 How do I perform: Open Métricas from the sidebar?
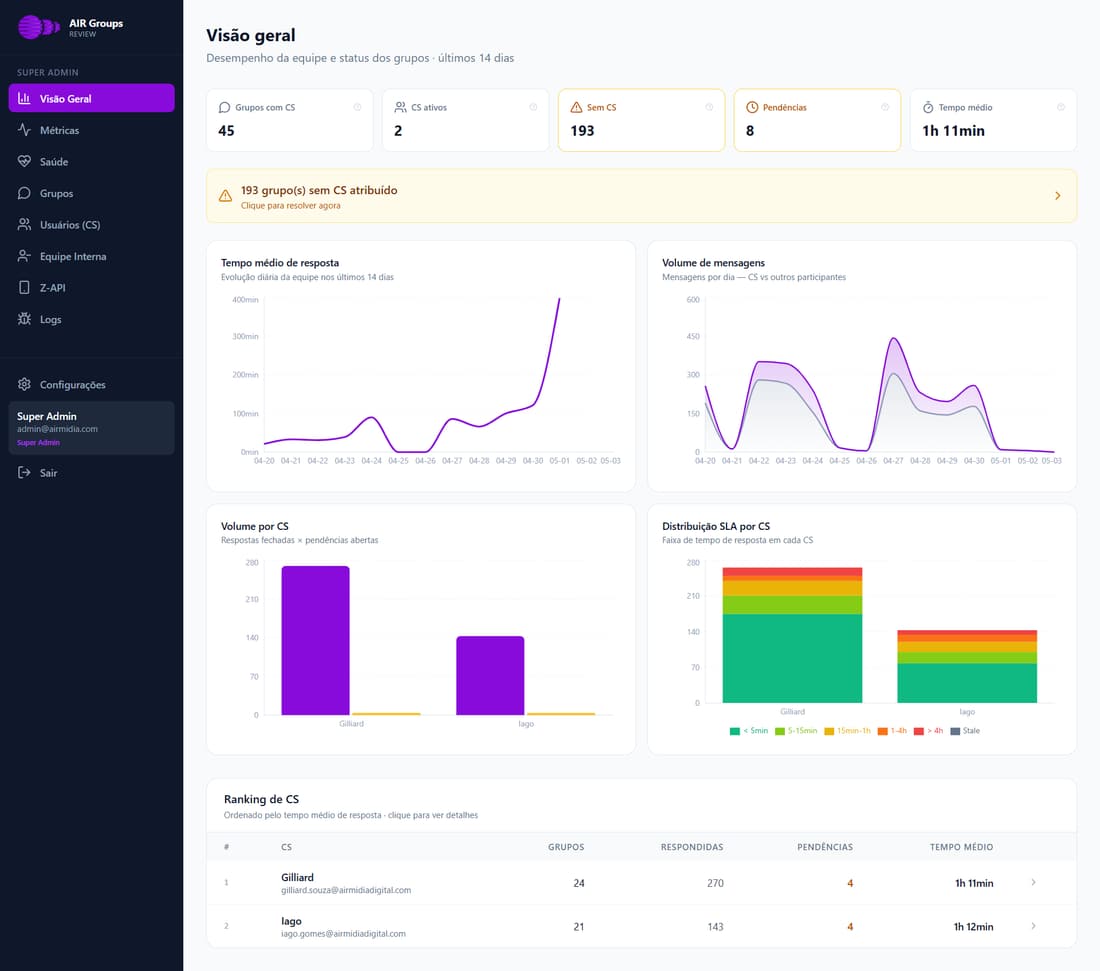point(91,130)
